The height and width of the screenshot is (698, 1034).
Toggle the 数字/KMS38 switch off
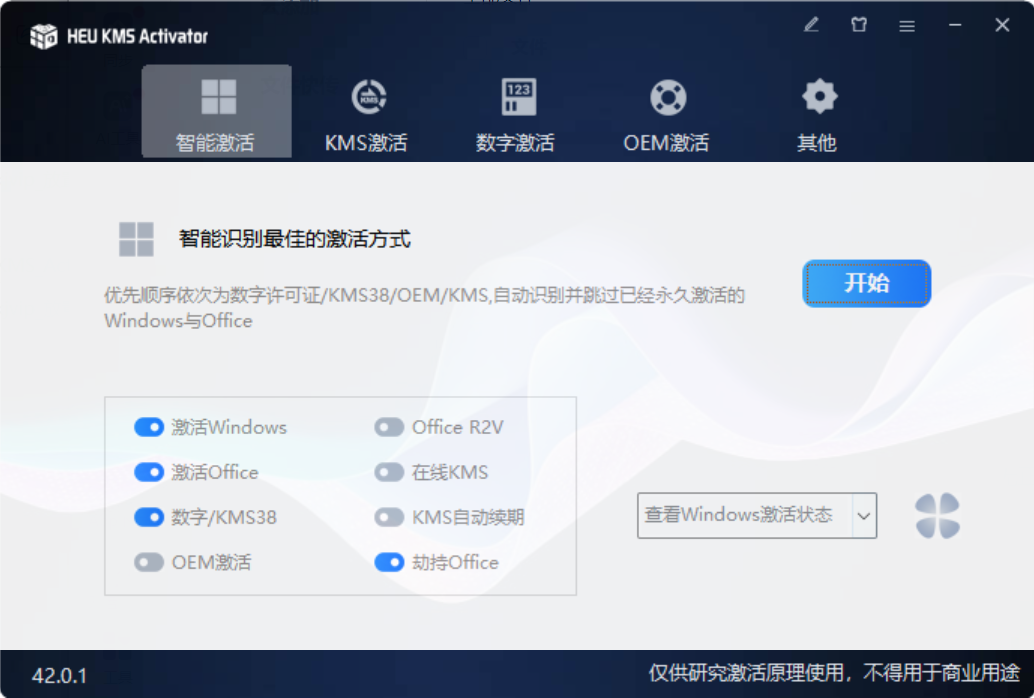click(148, 517)
